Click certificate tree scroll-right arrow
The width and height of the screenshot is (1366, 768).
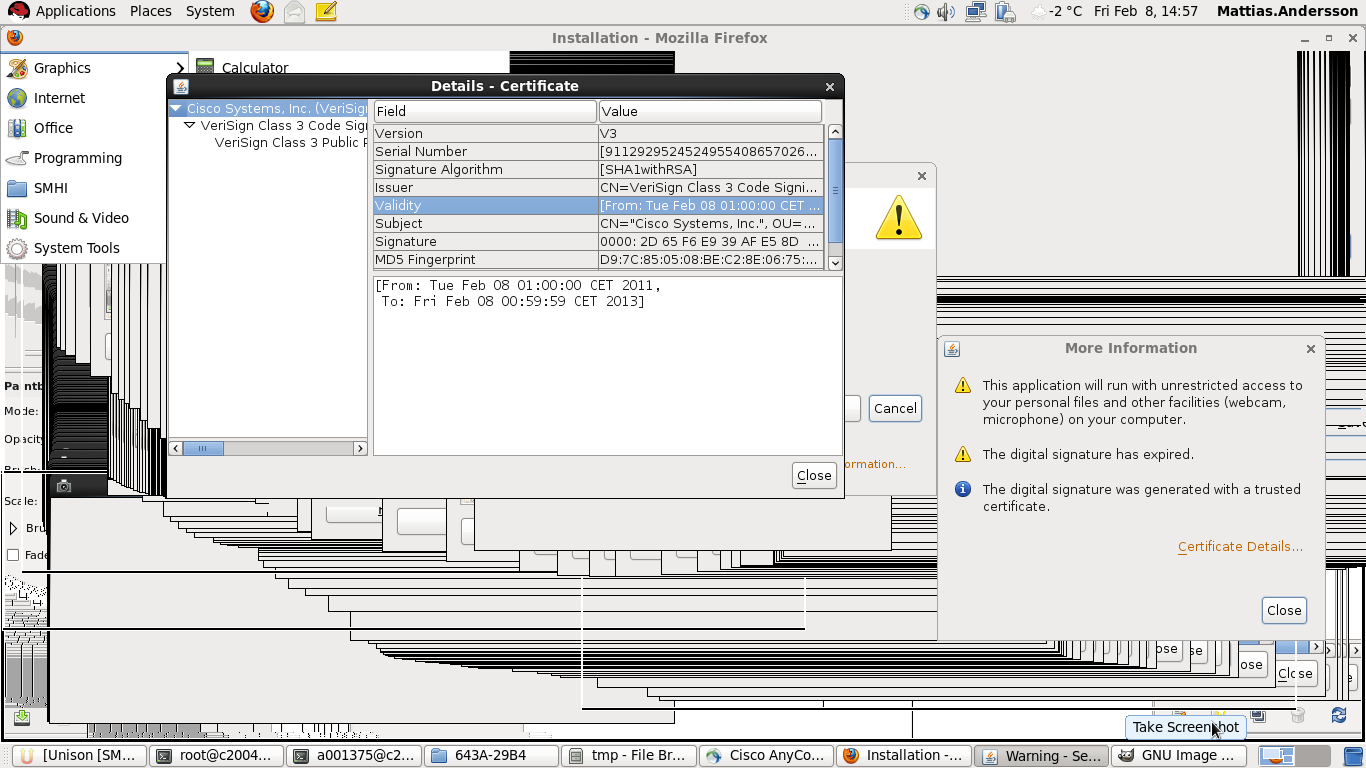[360, 449]
